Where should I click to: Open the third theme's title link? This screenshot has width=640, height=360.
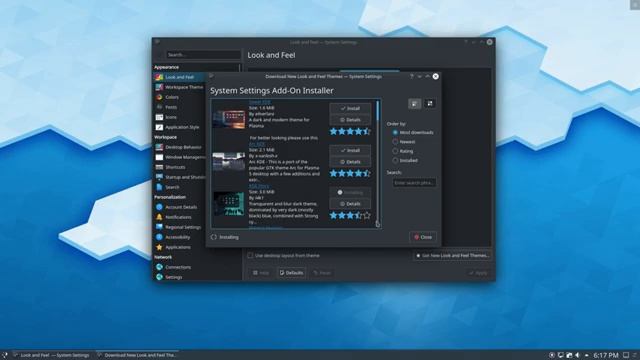(x=259, y=186)
